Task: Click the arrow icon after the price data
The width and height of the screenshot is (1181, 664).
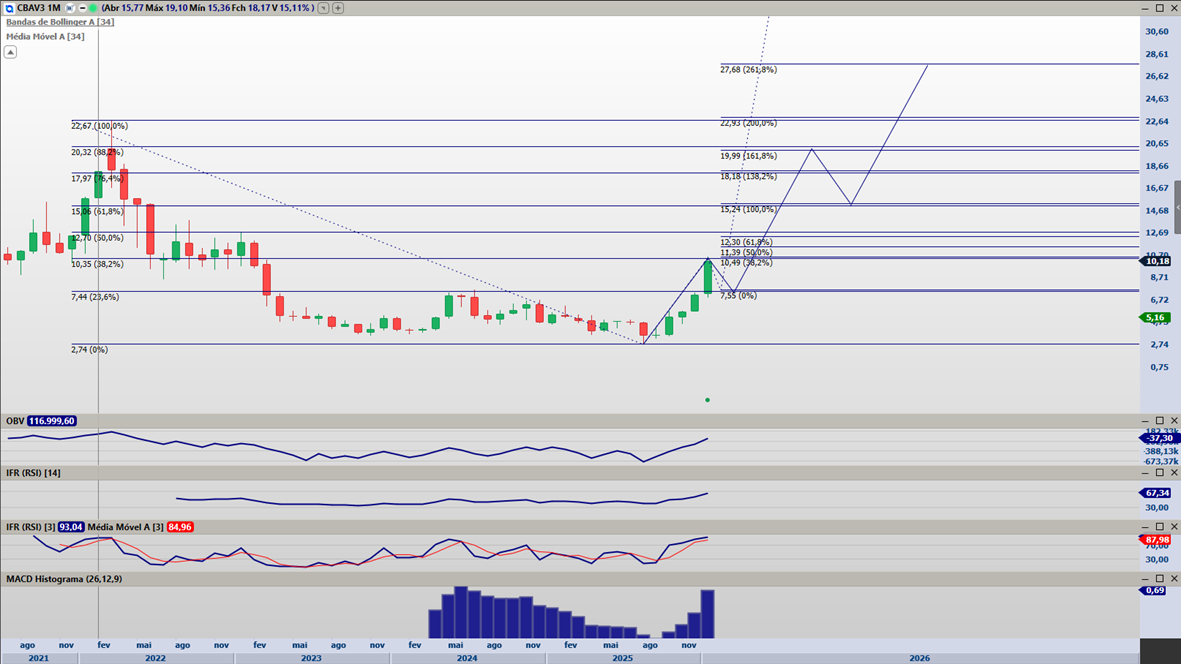Action: [324, 8]
